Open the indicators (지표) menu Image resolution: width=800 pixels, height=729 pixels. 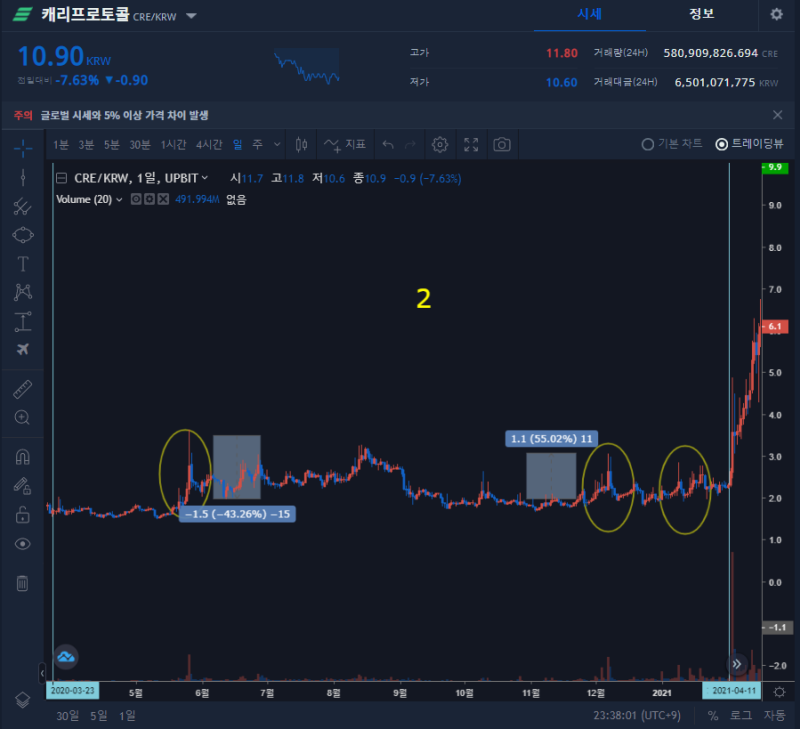click(345, 145)
